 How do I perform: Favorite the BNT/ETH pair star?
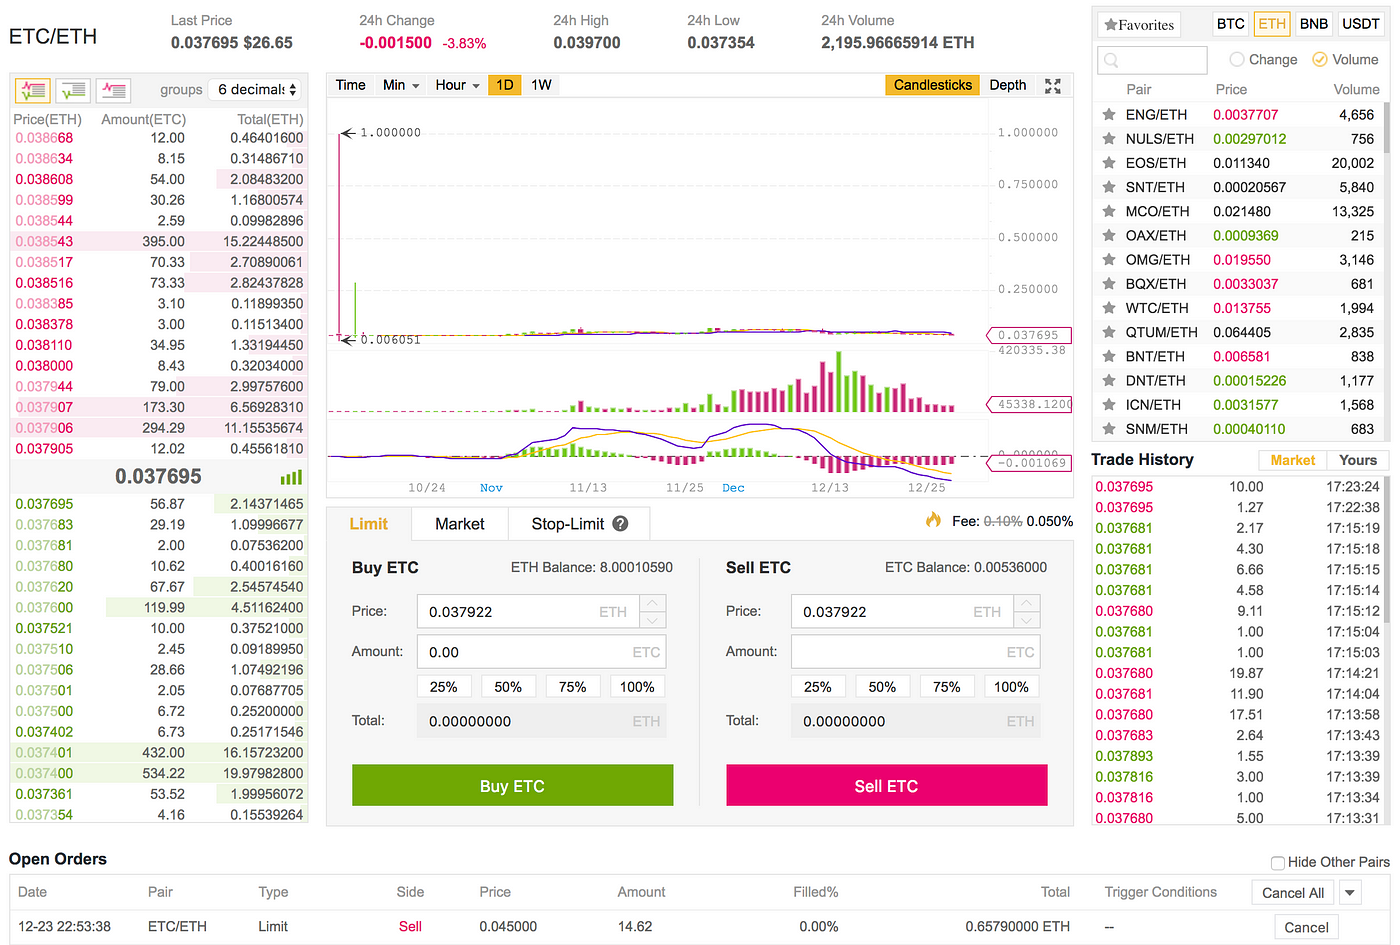[1109, 356]
